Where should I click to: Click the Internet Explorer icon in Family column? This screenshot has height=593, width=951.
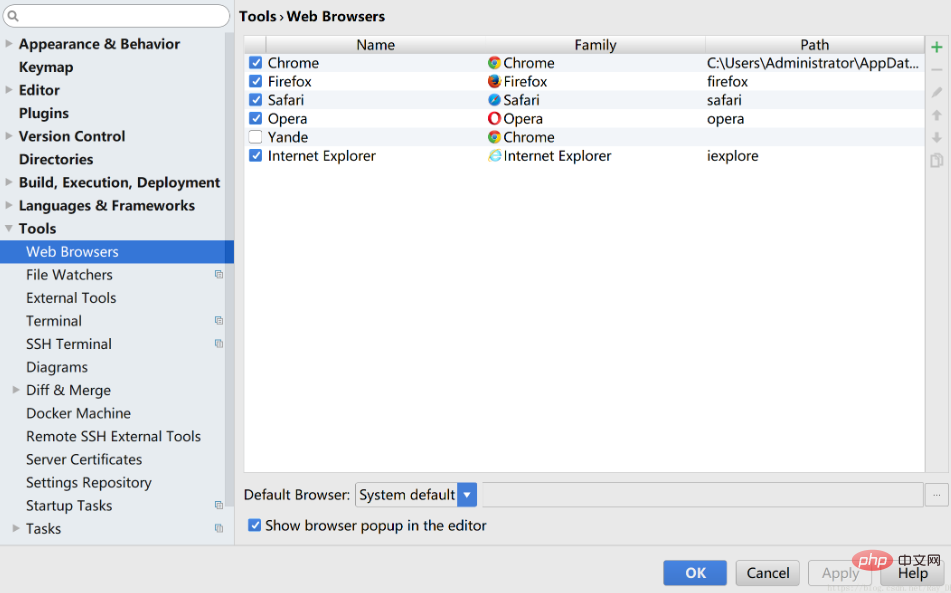click(494, 156)
